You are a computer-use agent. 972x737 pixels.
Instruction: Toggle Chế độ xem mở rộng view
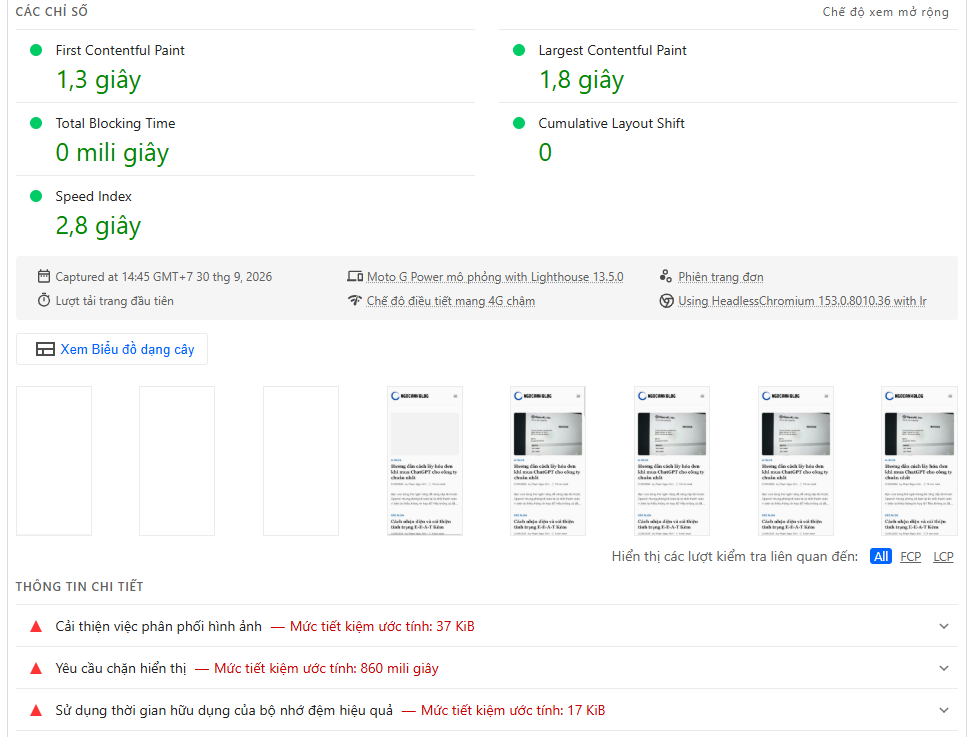[885, 12]
